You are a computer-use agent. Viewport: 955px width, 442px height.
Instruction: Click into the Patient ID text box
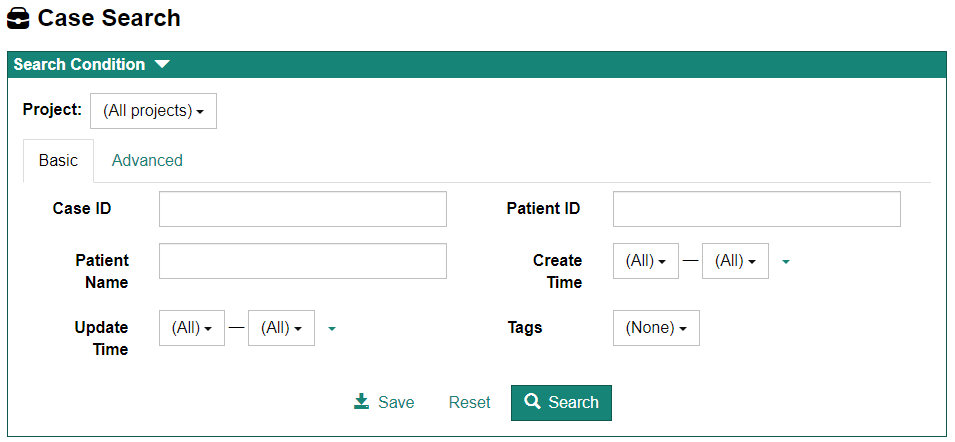pyautogui.click(x=756, y=209)
